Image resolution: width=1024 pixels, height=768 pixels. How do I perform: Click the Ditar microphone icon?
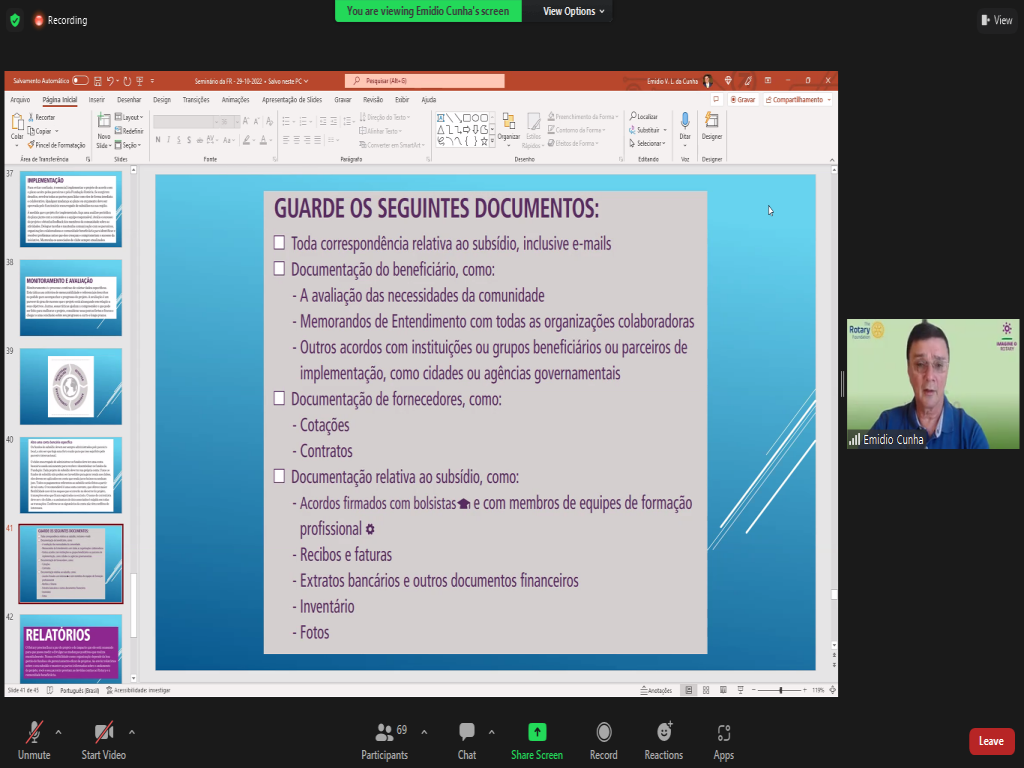click(x=685, y=124)
